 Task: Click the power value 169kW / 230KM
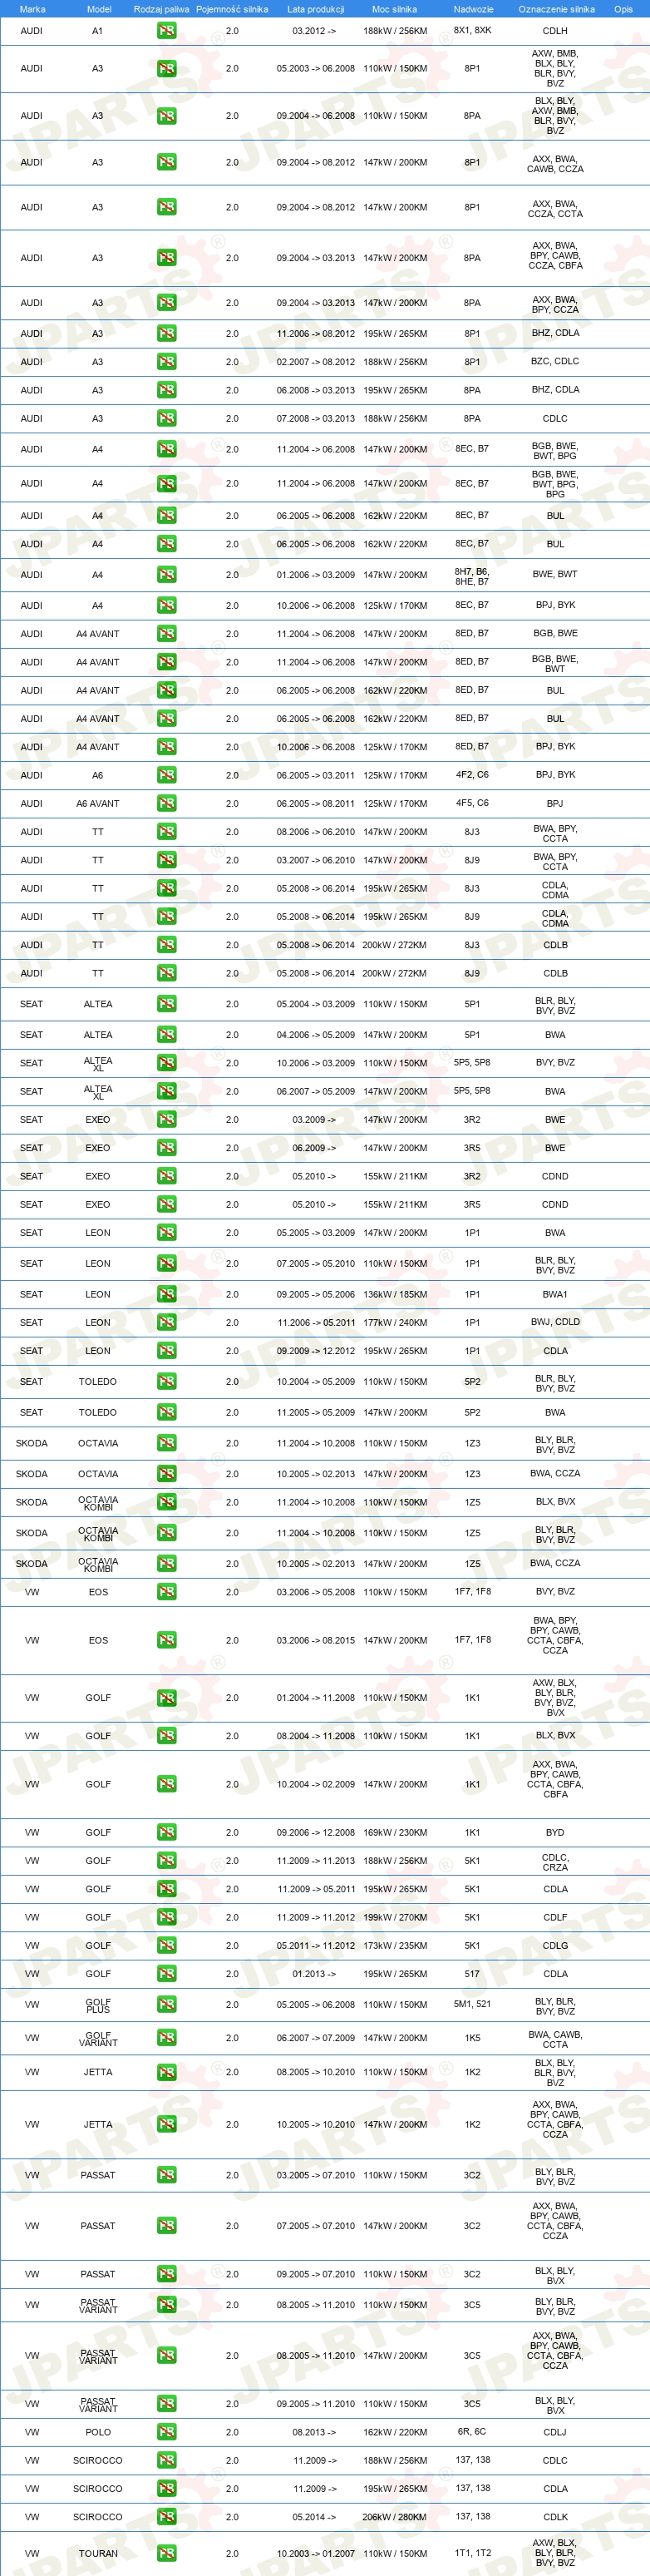pyautogui.click(x=394, y=1833)
